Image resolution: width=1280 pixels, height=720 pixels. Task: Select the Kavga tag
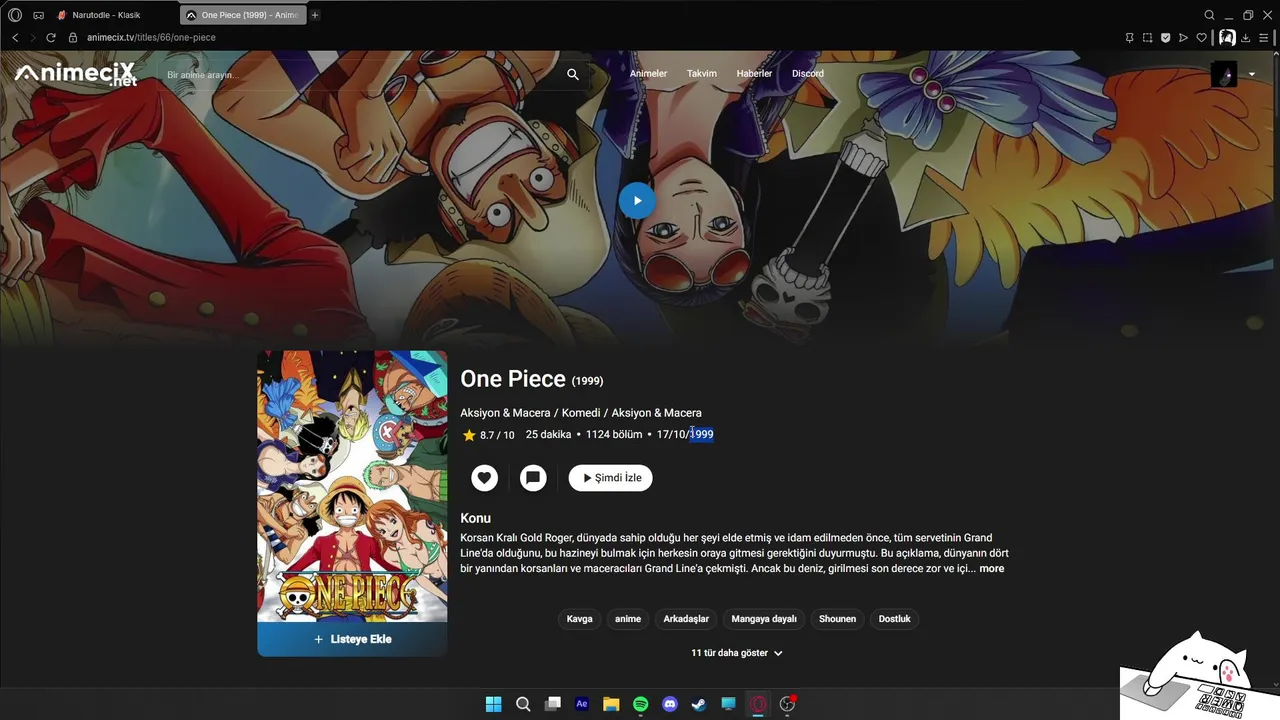580,619
